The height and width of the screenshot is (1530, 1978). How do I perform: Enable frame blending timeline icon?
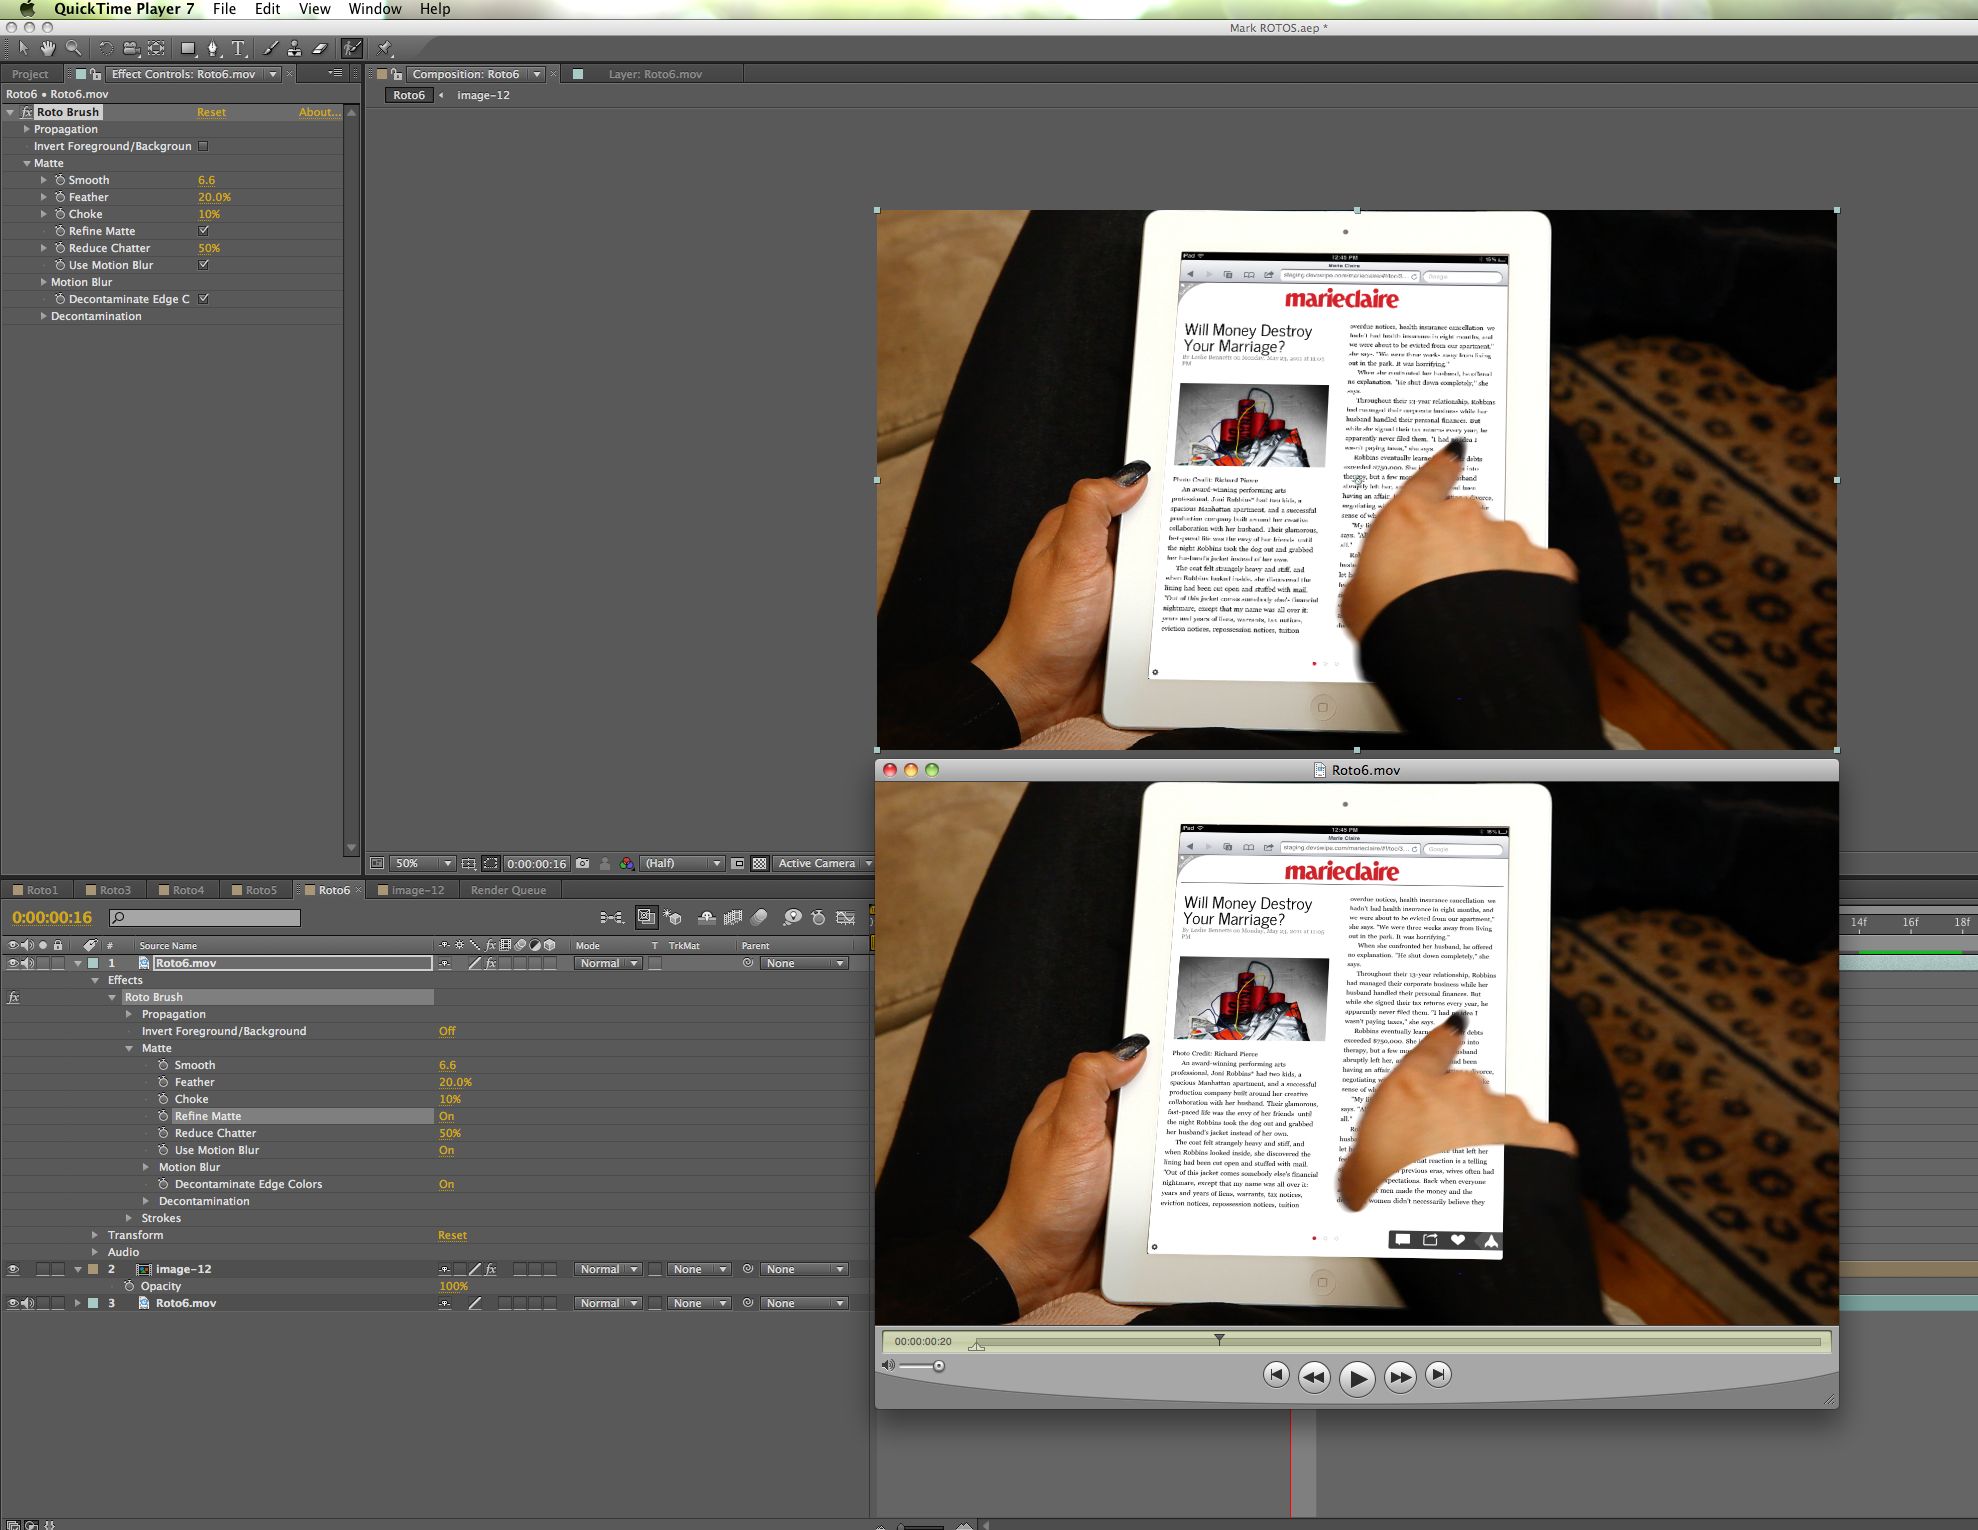[x=733, y=917]
